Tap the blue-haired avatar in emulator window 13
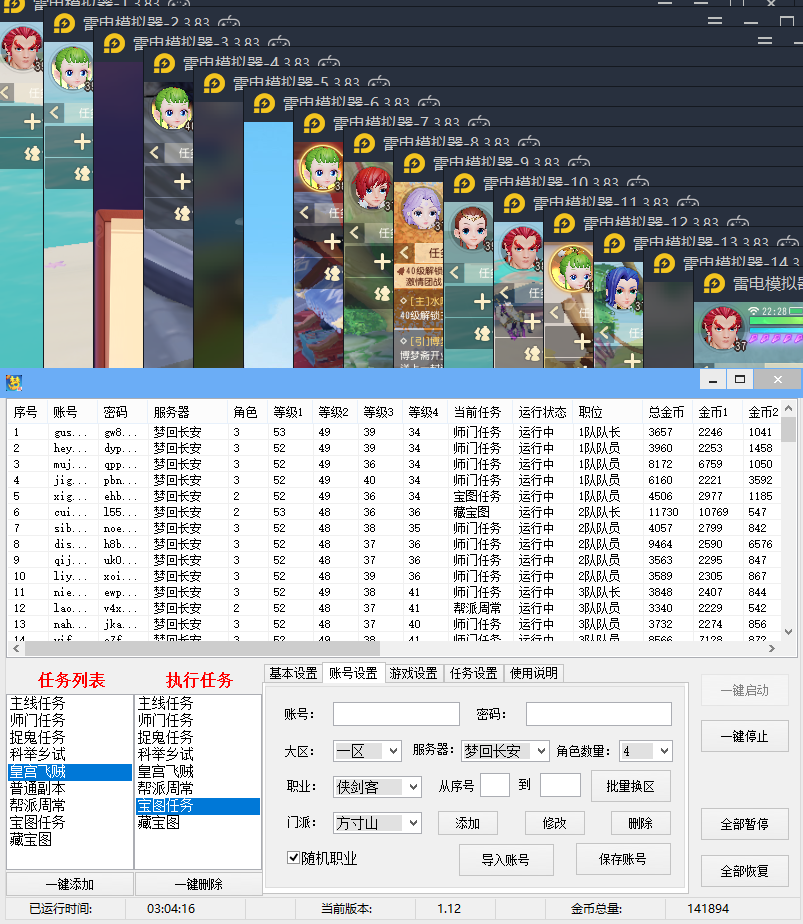The image size is (803, 924). coord(622,288)
